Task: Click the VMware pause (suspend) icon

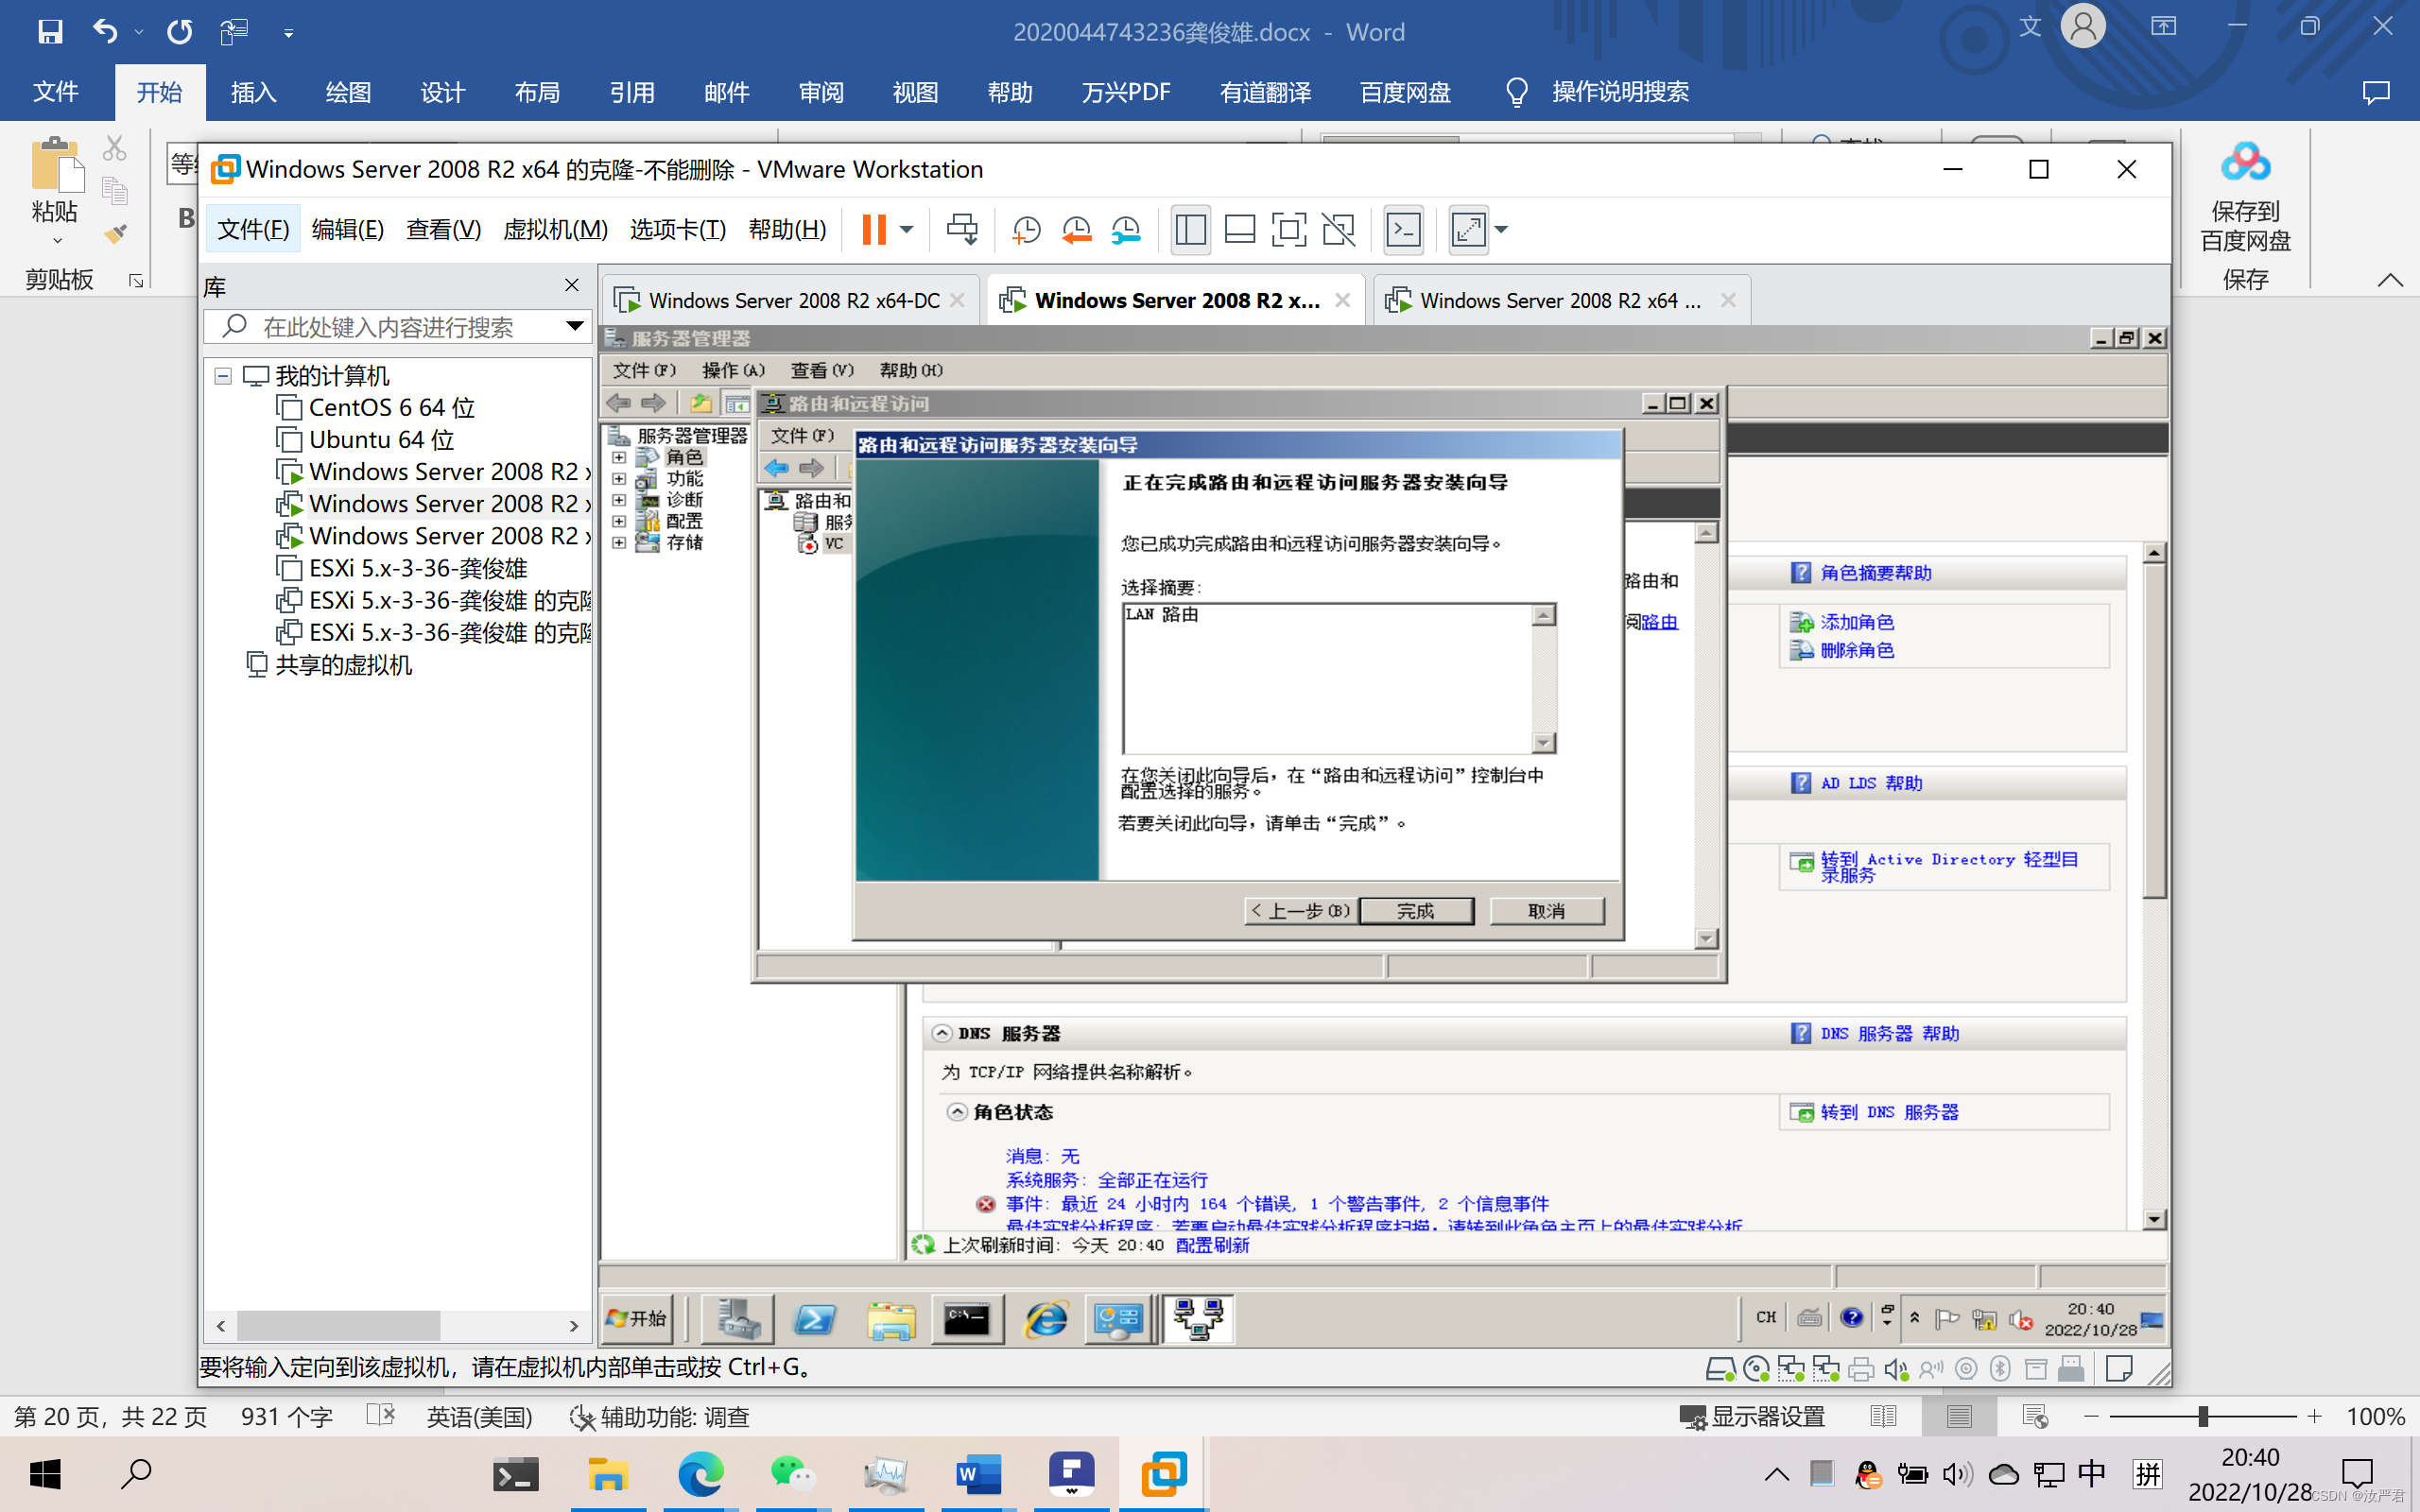Action: click(873, 230)
